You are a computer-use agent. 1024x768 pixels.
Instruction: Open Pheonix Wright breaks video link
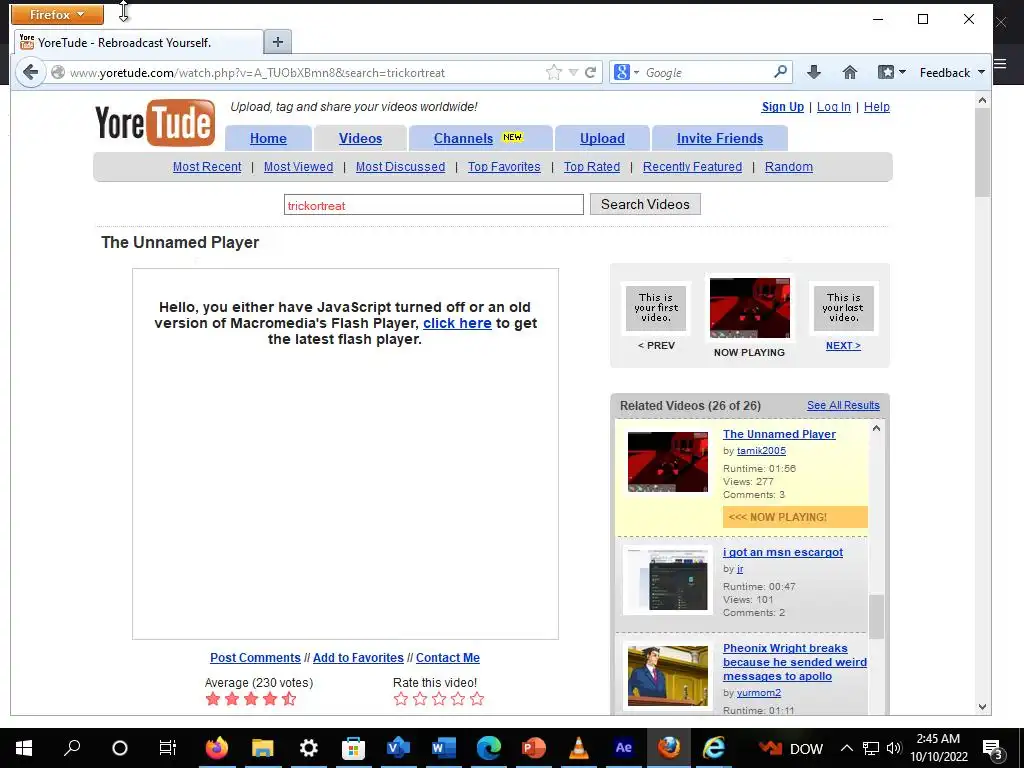[795, 662]
